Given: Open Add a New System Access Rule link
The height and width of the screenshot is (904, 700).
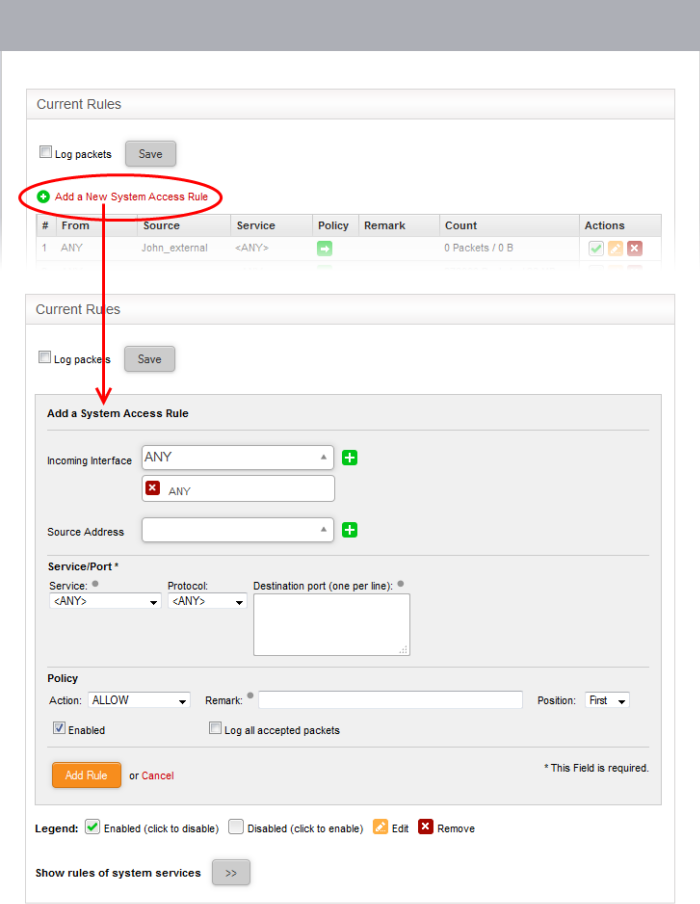Looking at the screenshot, I should click(x=131, y=197).
